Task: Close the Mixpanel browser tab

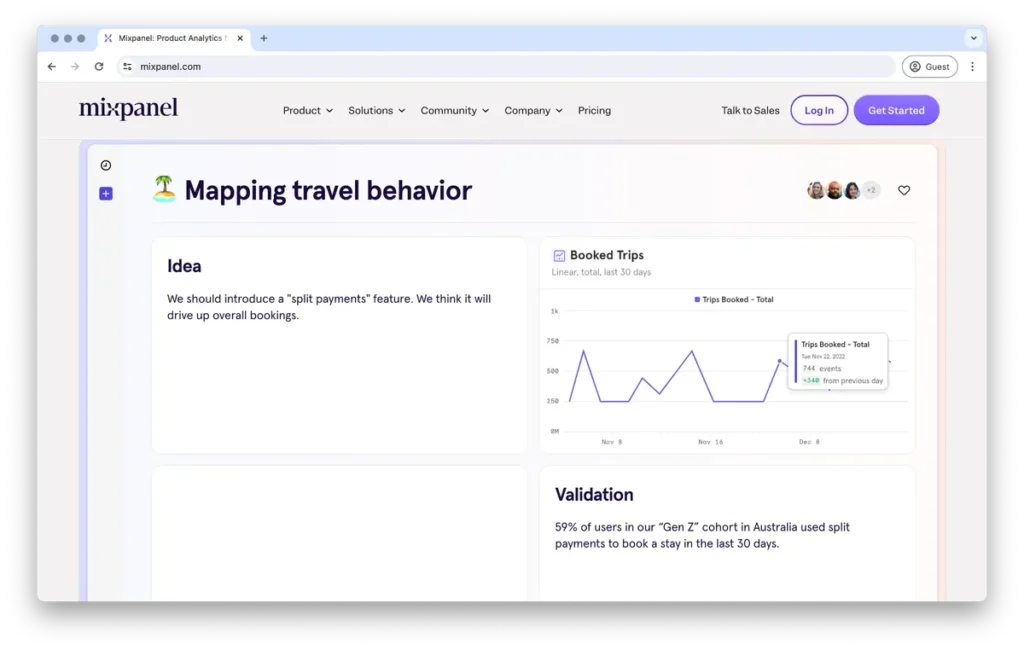Action: 240,39
